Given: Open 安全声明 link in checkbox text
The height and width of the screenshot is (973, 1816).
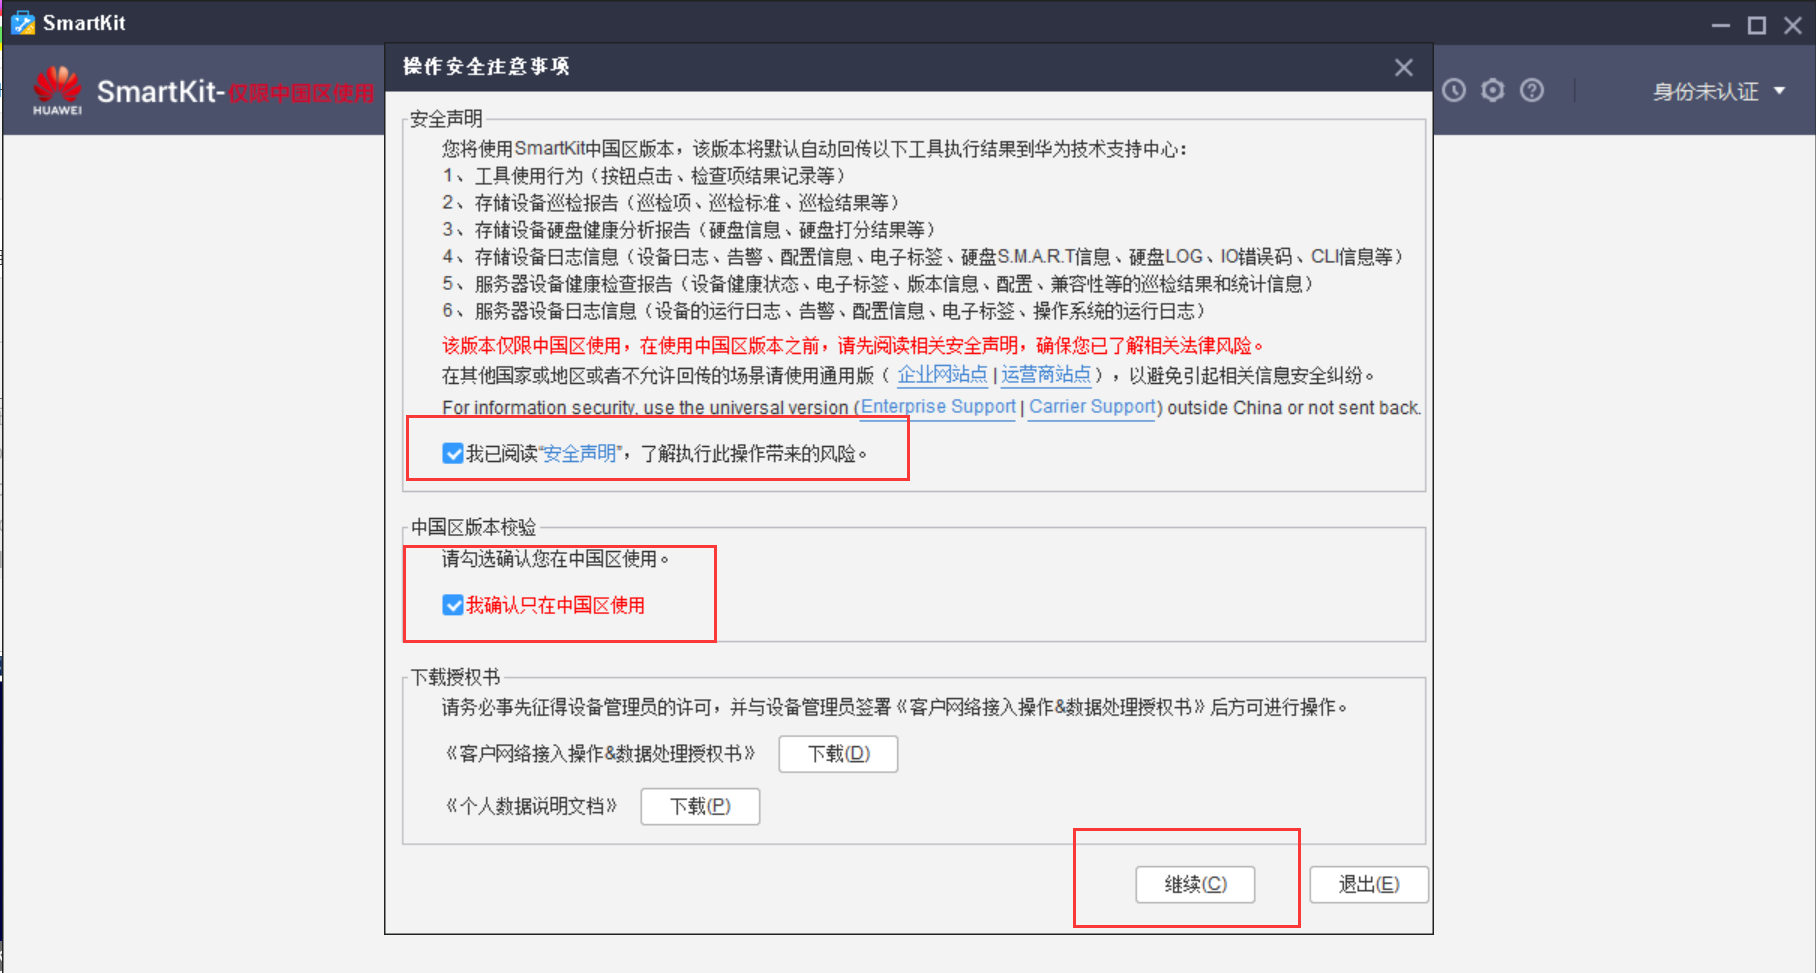Looking at the screenshot, I should pyautogui.click(x=578, y=453).
